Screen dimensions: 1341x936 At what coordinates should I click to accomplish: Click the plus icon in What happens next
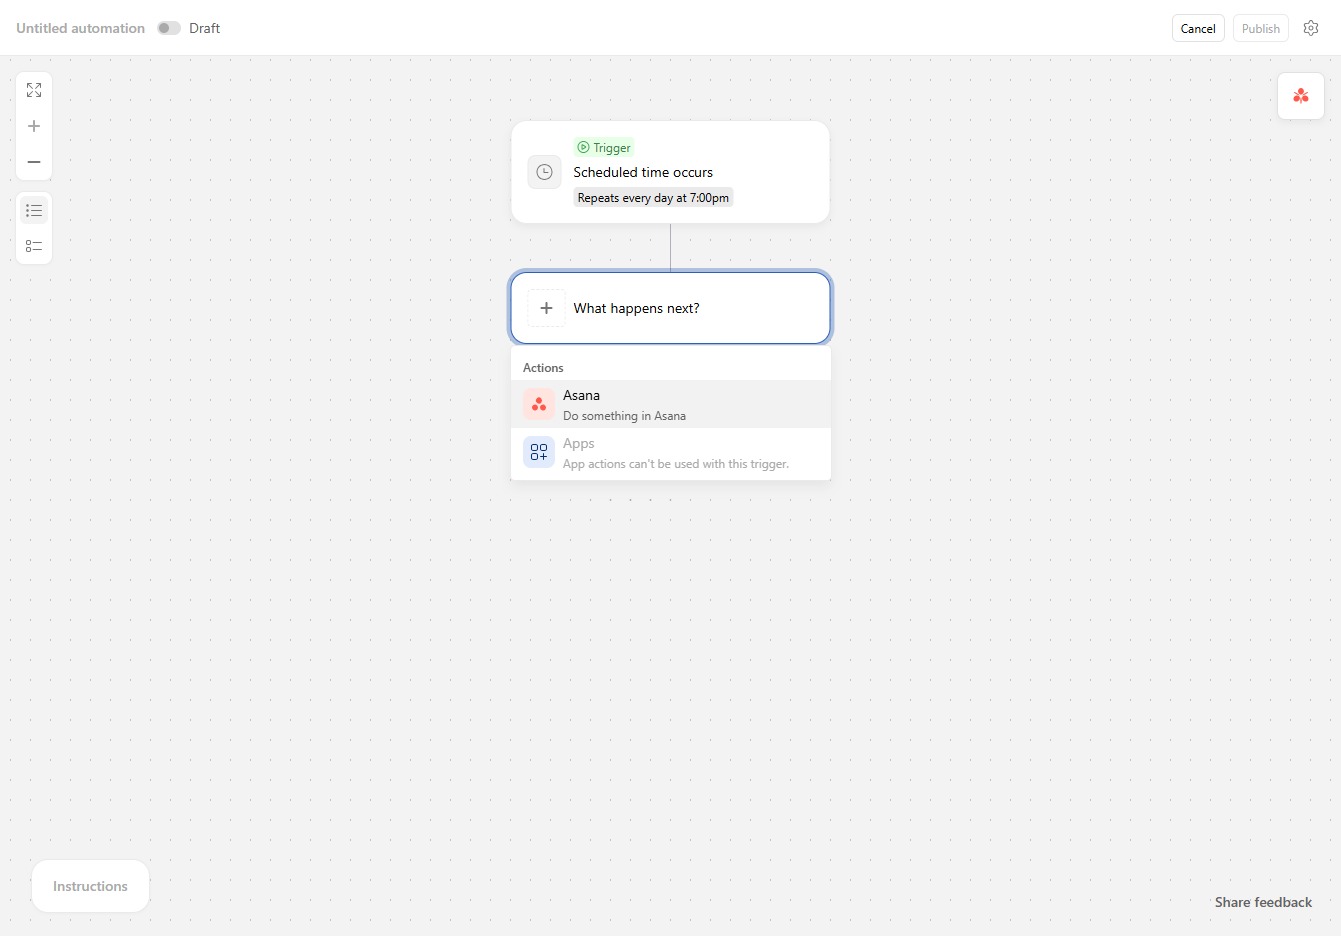(546, 308)
